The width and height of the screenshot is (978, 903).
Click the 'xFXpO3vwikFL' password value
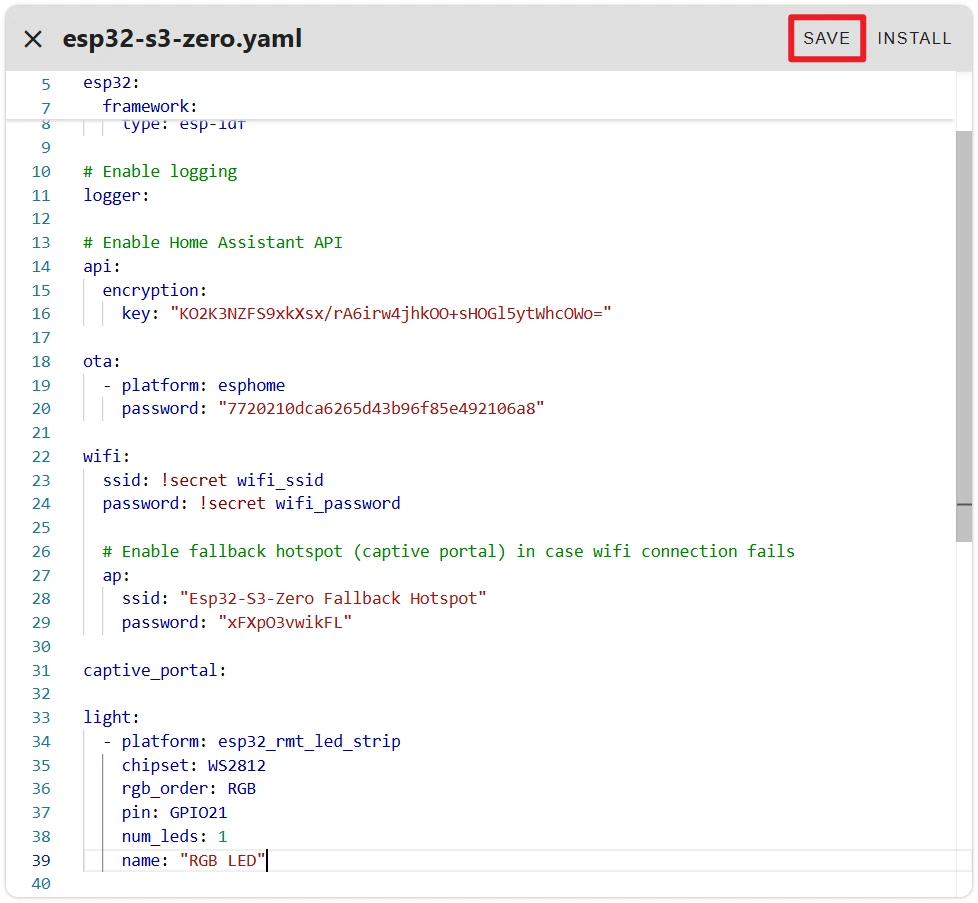(285, 622)
